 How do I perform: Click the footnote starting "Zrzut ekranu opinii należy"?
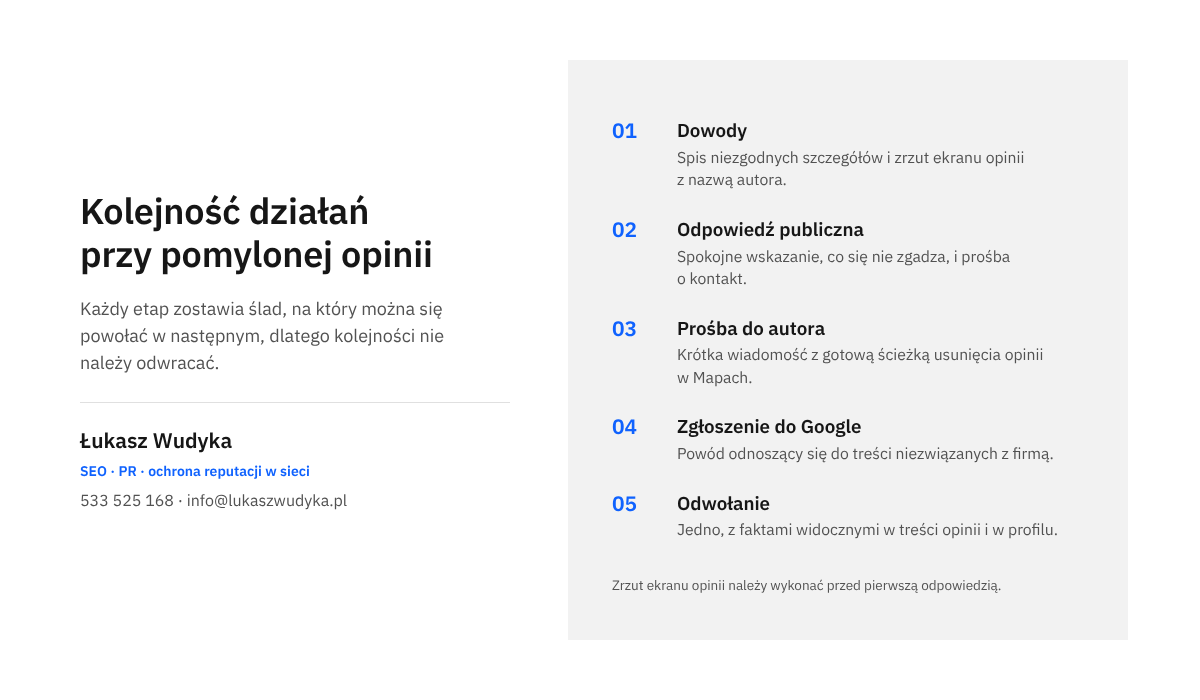click(x=806, y=586)
